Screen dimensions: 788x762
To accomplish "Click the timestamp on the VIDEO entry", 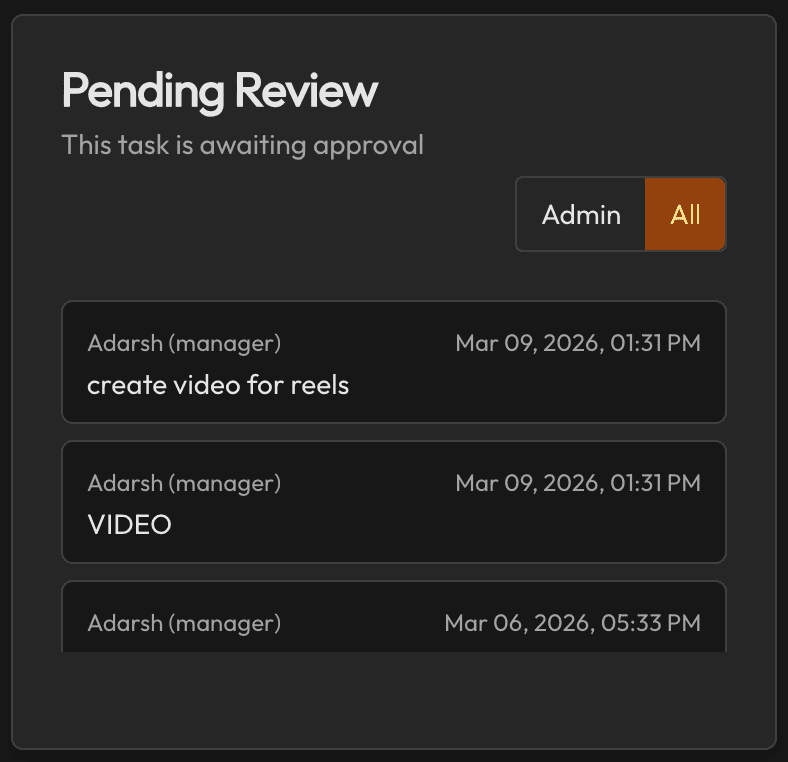I will (x=578, y=483).
